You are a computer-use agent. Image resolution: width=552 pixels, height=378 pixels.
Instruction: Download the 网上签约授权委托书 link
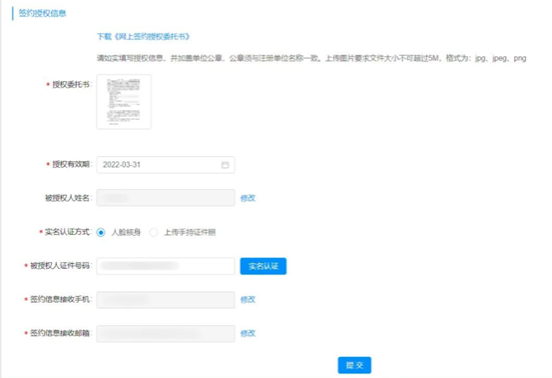click(x=143, y=37)
